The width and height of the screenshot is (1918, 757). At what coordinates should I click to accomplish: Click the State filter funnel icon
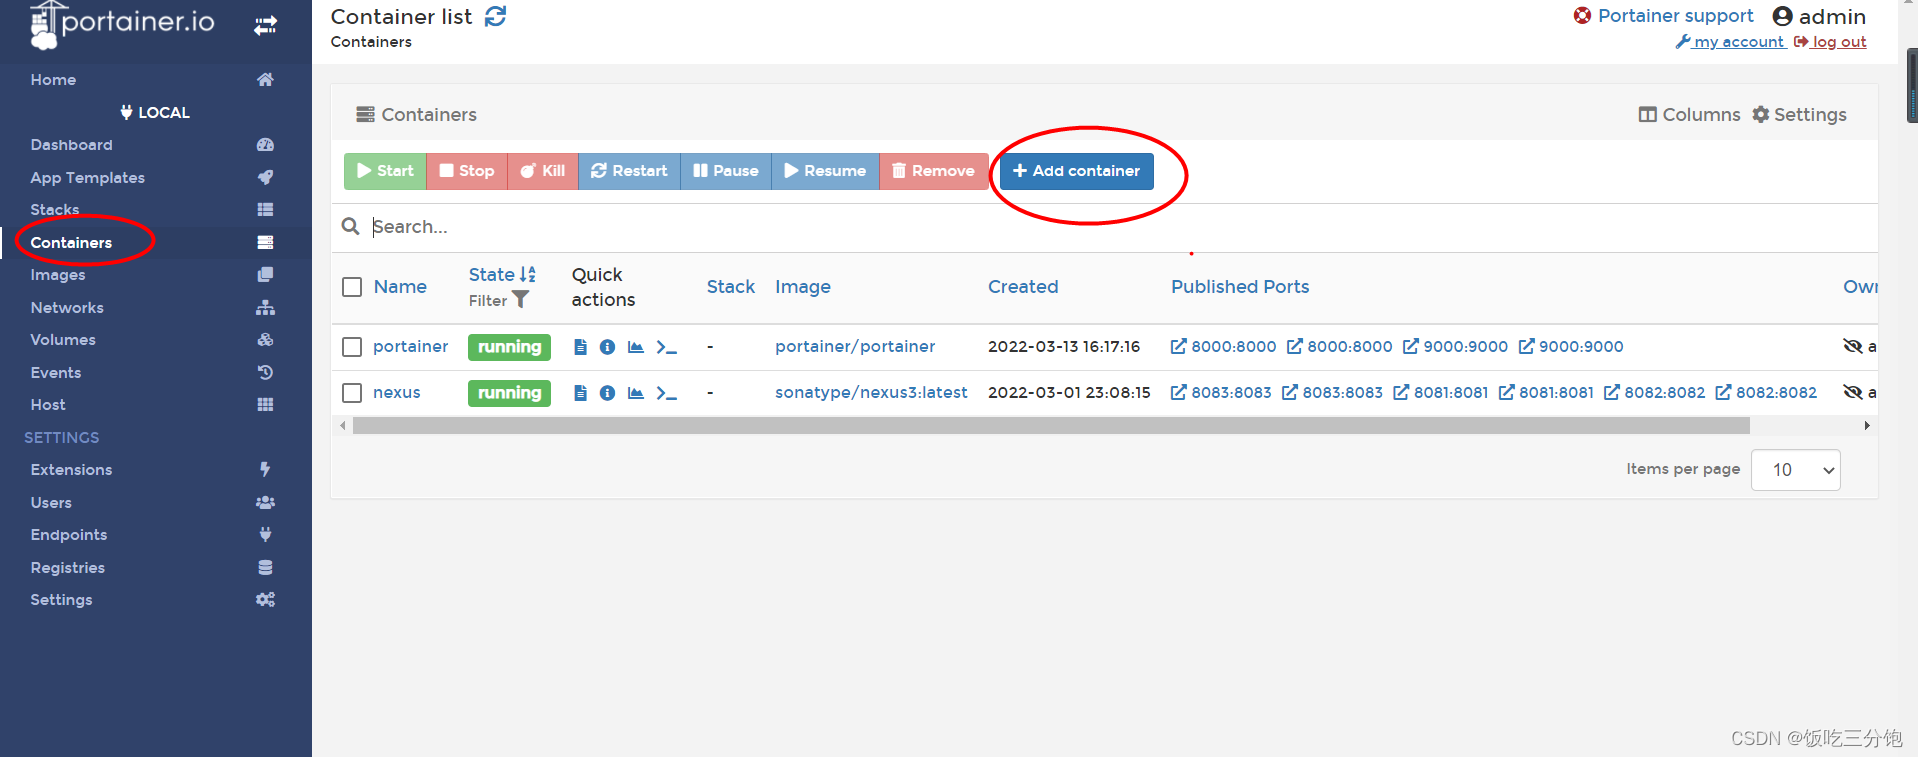520,300
